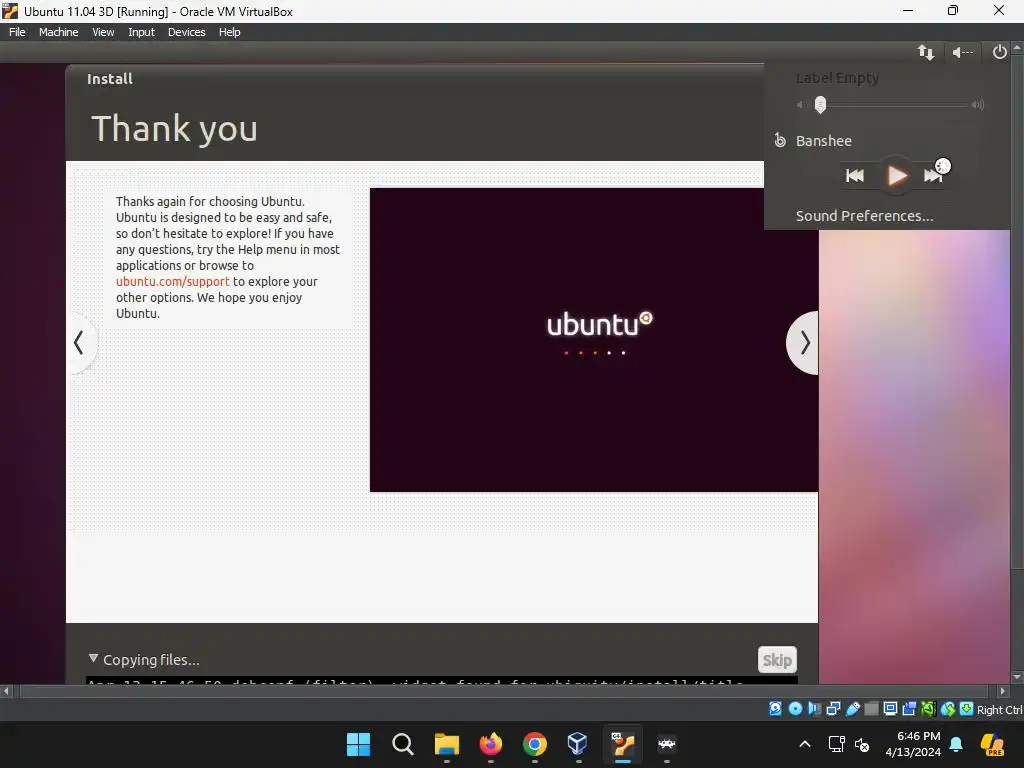Click the running VirtualBox VM taskbar icon
This screenshot has height=768, width=1024.
click(x=622, y=744)
